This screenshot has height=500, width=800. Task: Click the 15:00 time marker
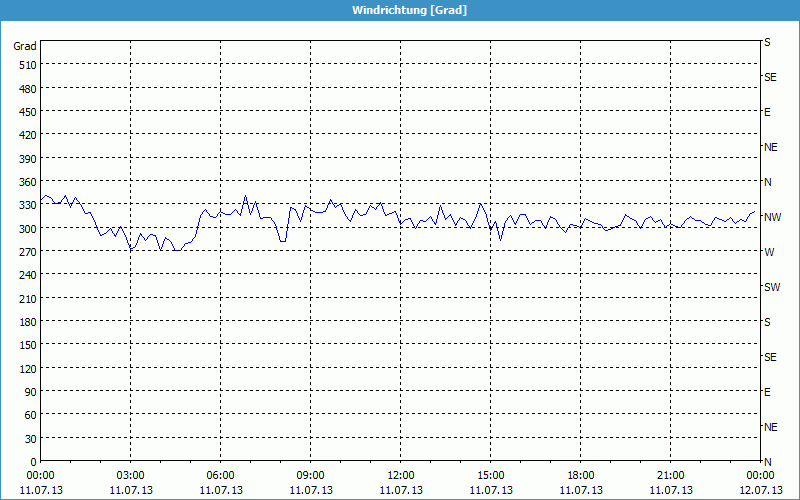(x=491, y=475)
